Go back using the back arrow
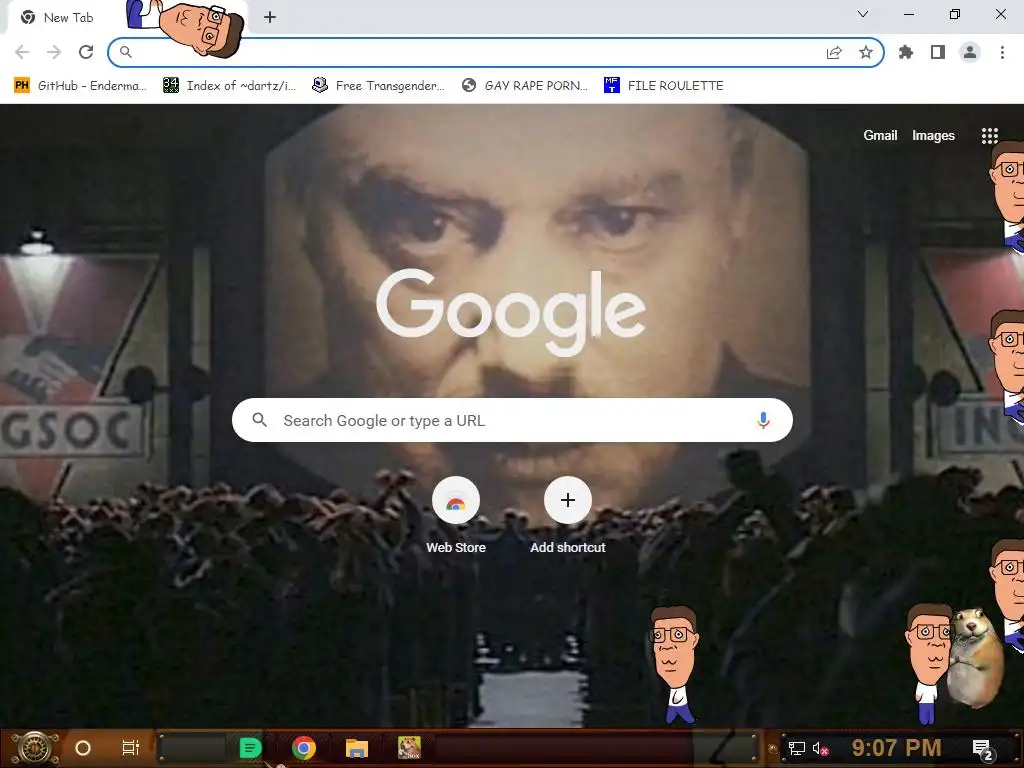 coord(22,52)
